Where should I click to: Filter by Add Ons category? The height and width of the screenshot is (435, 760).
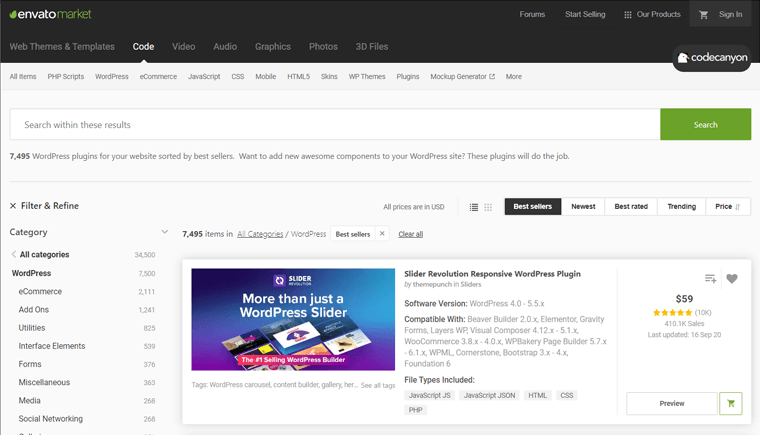click(x=34, y=309)
